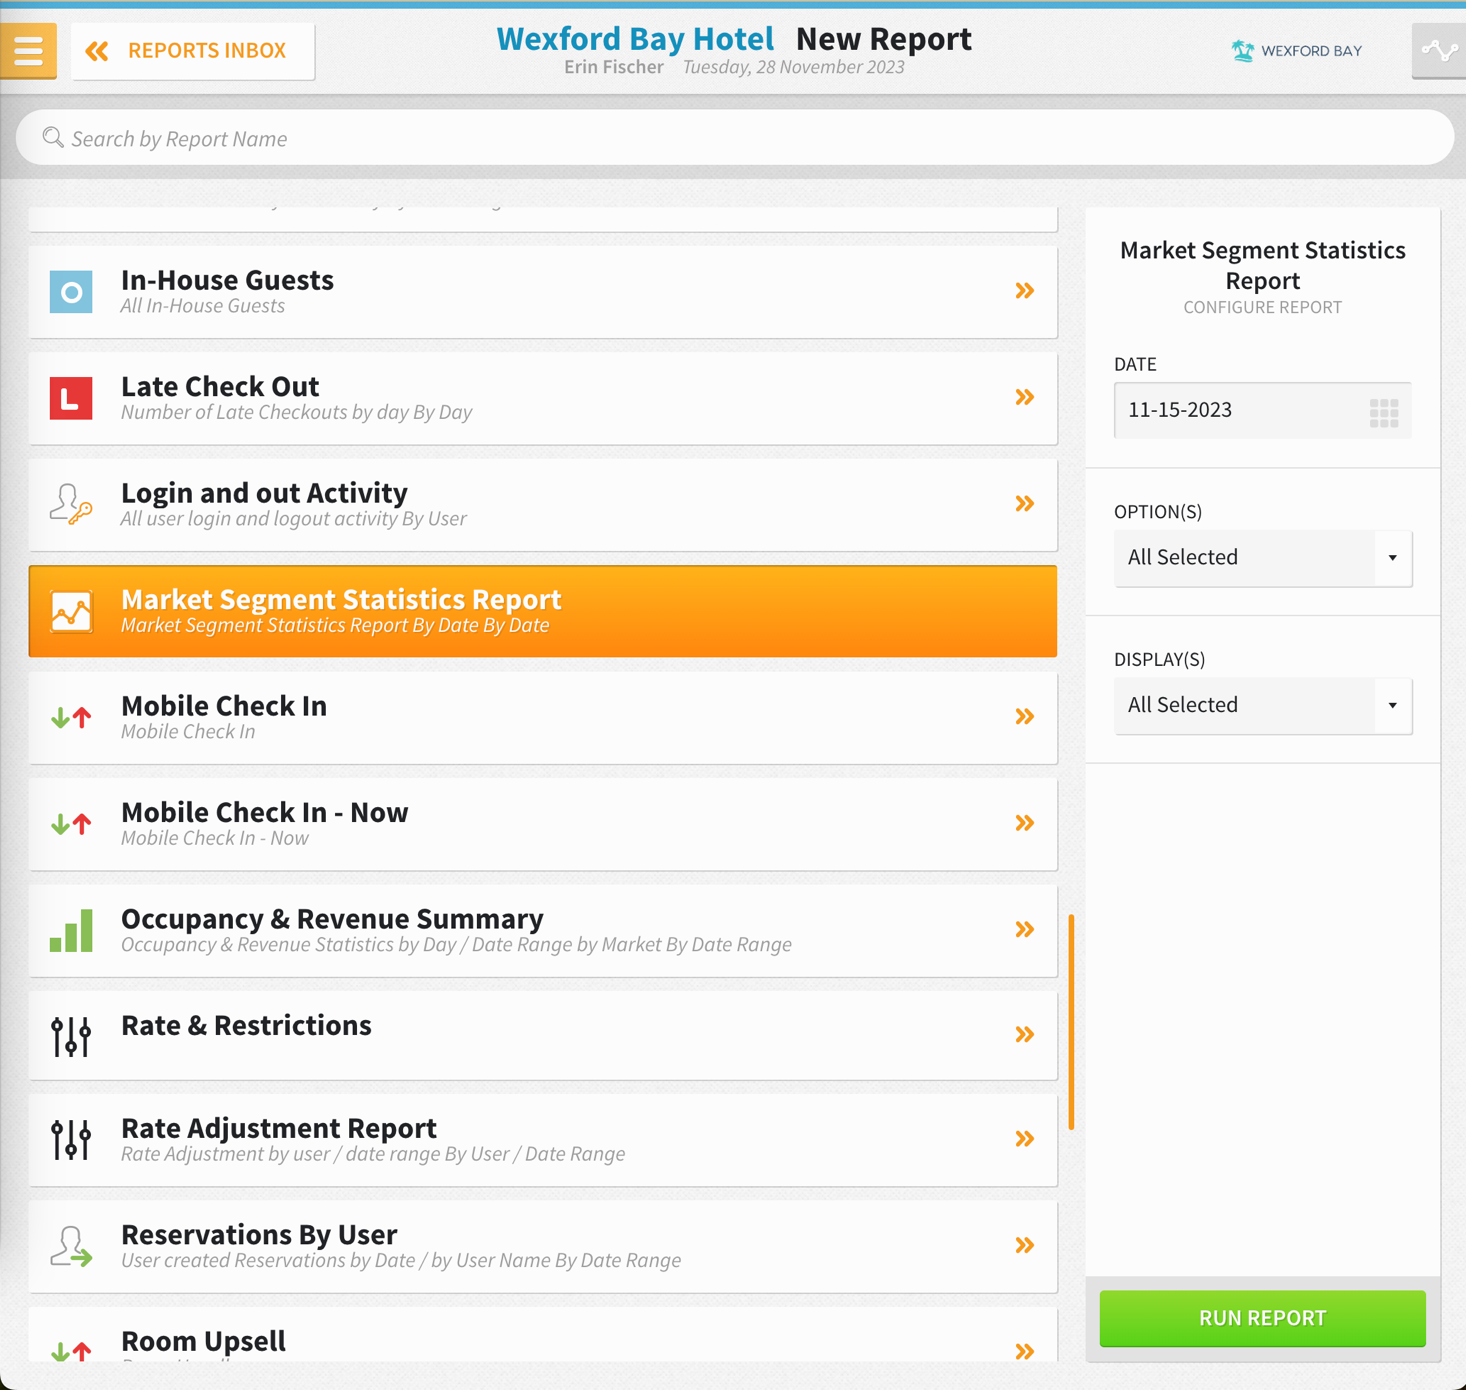Image resolution: width=1466 pixels, height=1390 pixels.
Task: Click the Rate & Restrictions sliders icon
Action: point(71,1036)
